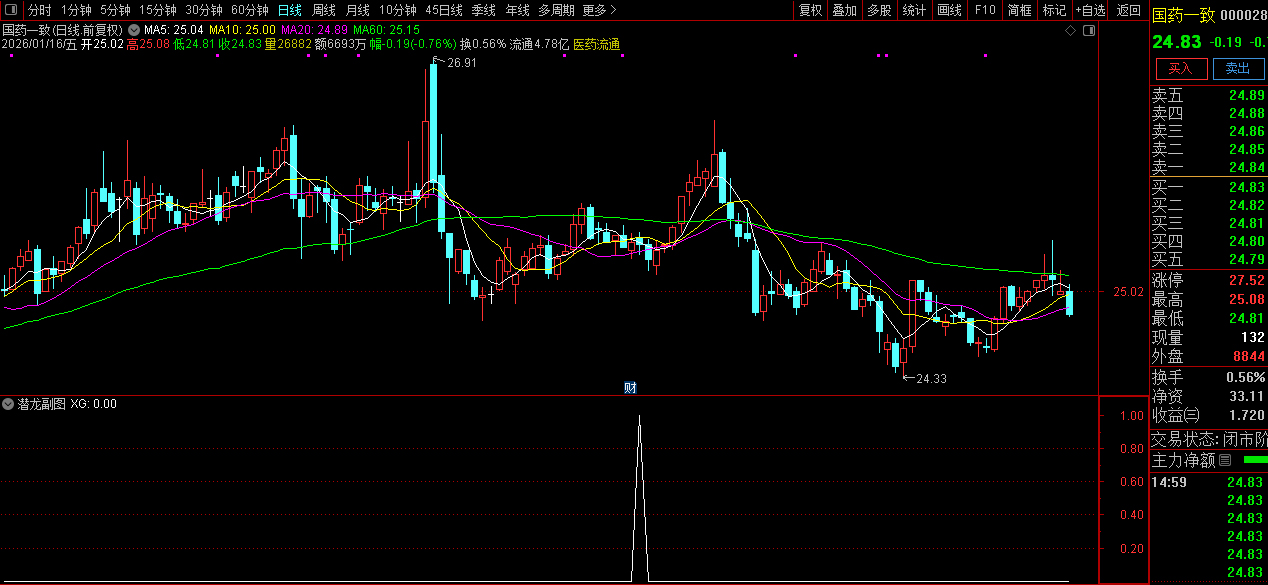Toggle the left sidebar panel icon
This screenshot has width=1268, height=585.
point(11,10)
